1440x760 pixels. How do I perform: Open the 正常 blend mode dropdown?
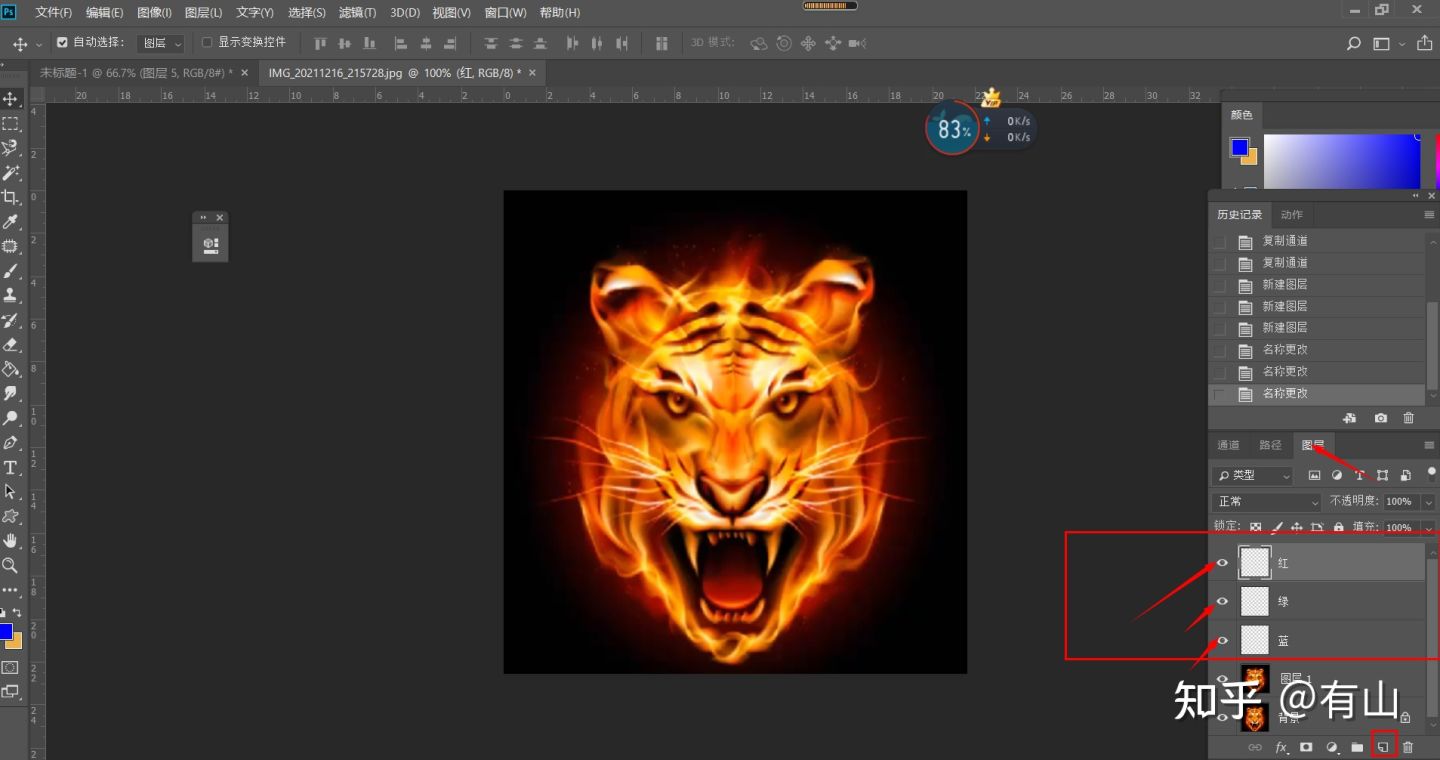click(1266, 501)
